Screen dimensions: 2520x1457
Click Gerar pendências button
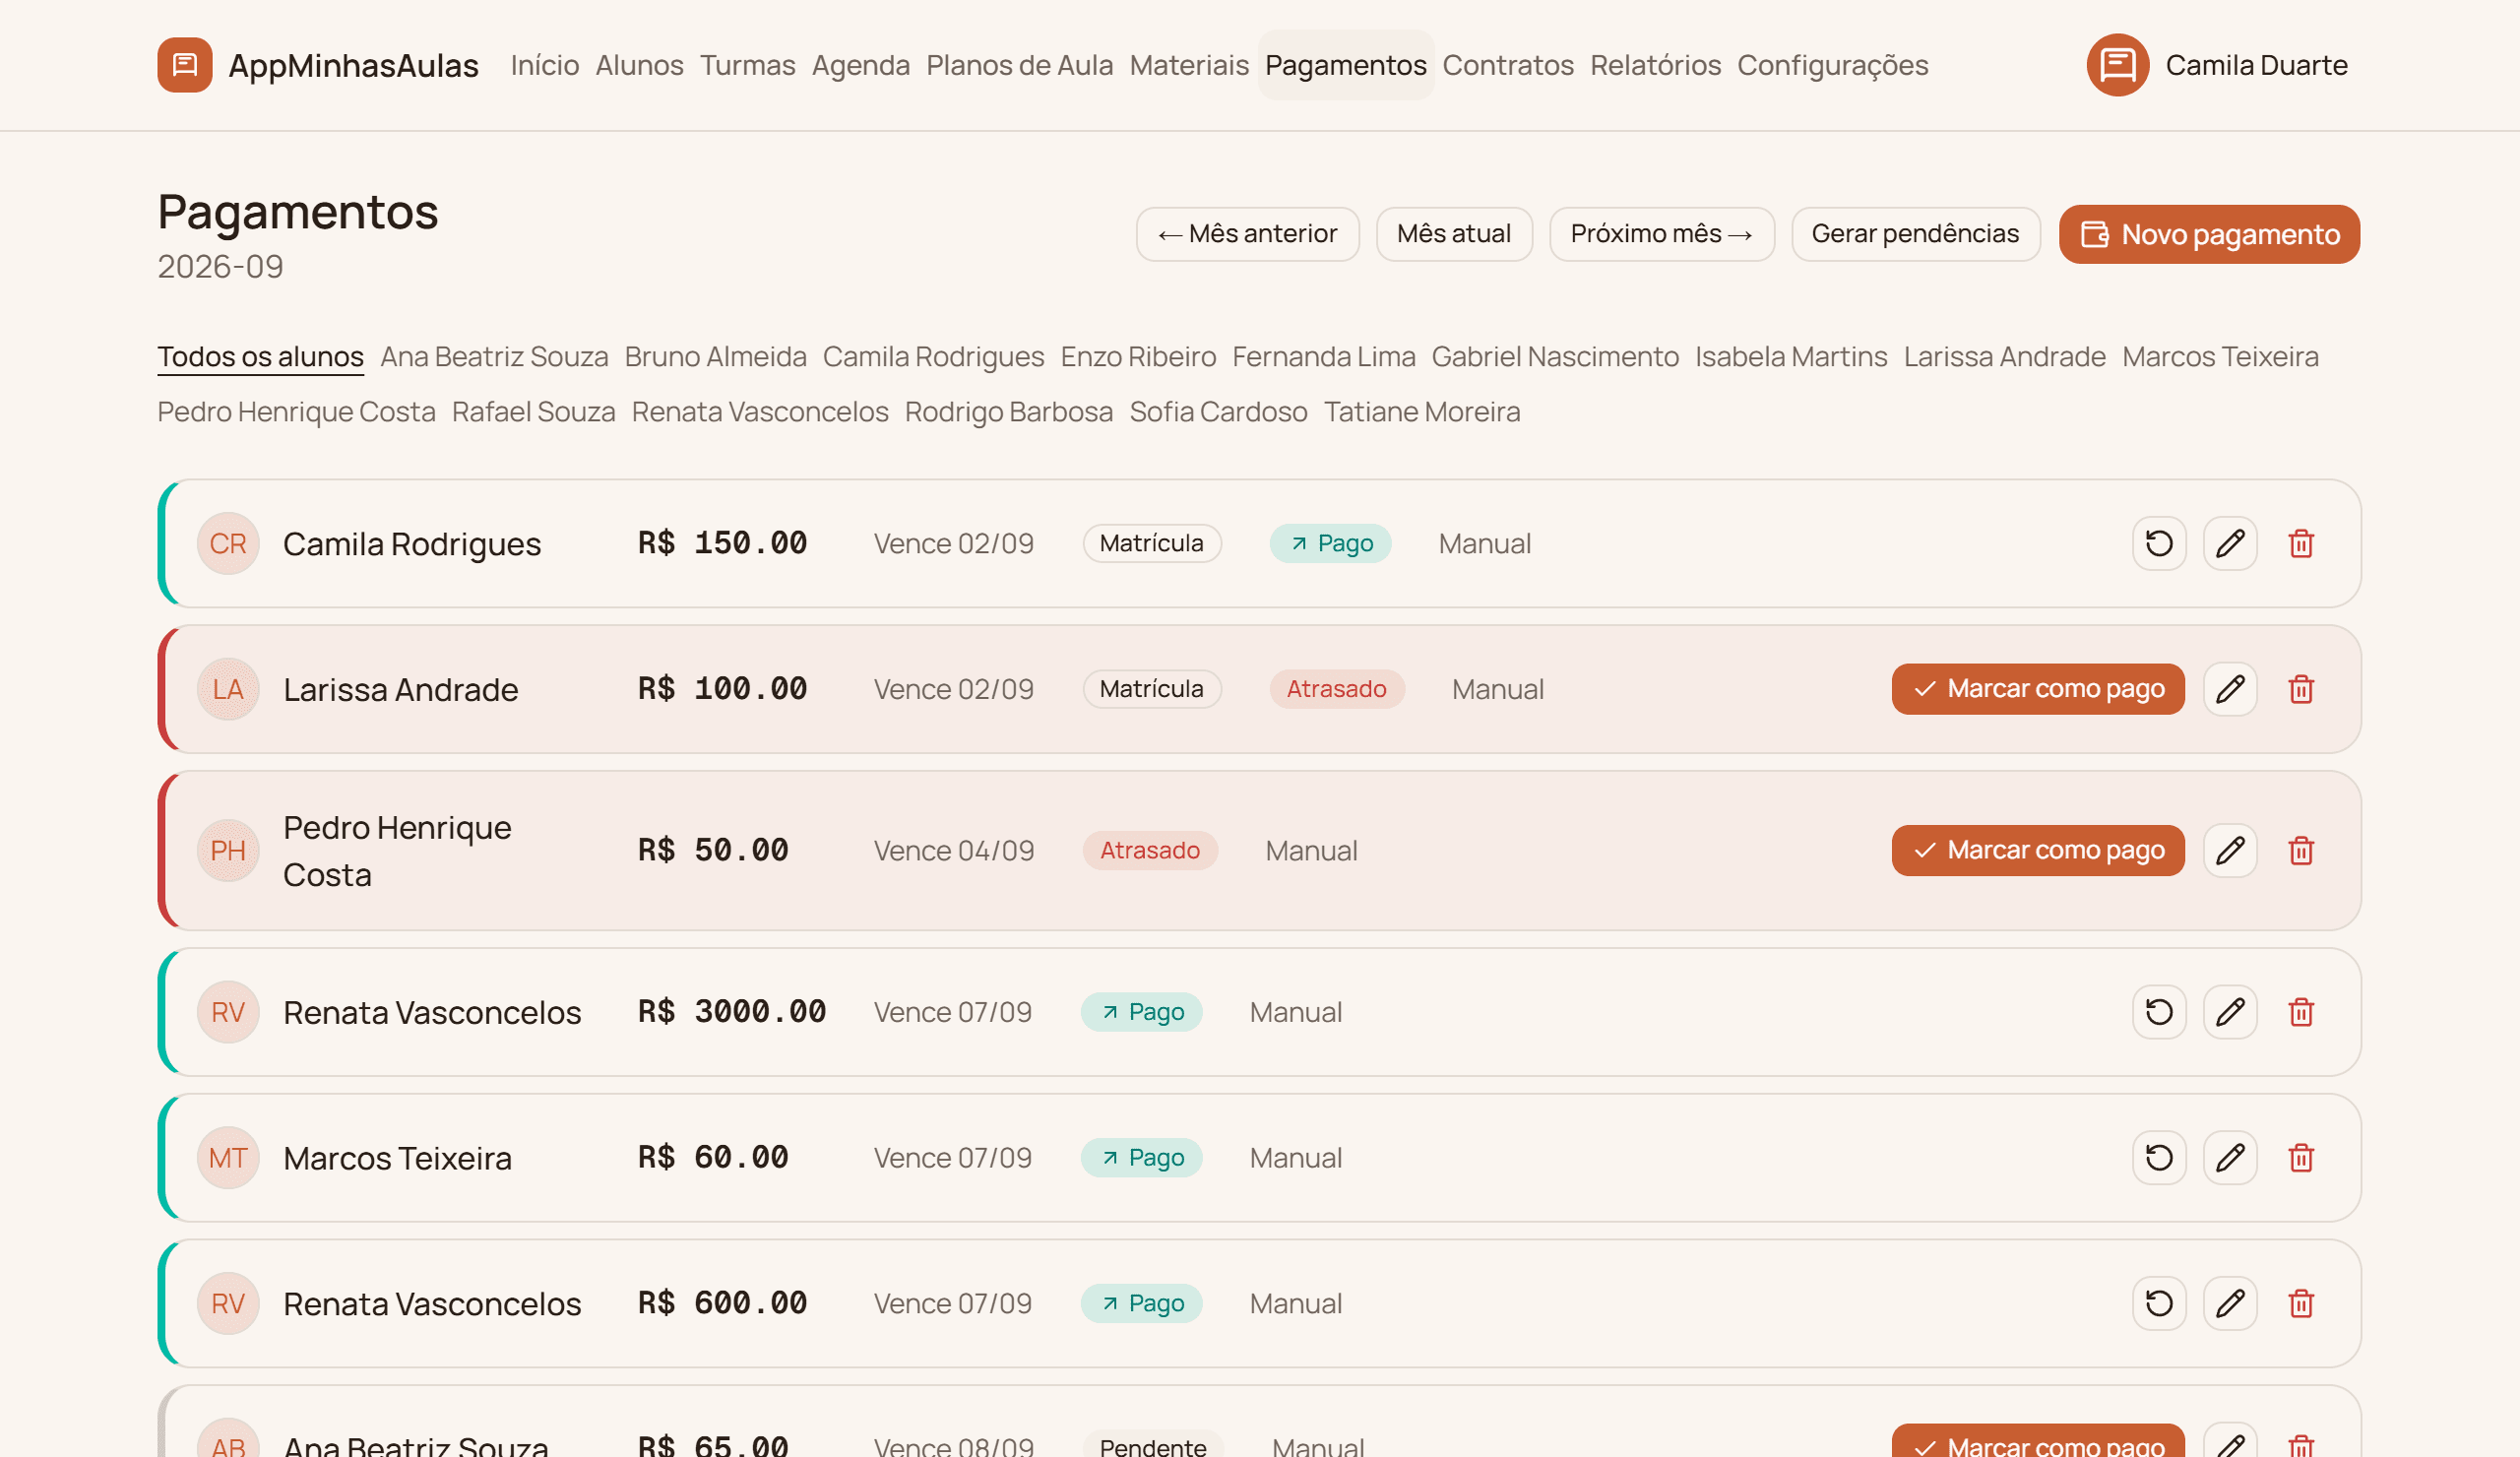[x=1915, y=234]
